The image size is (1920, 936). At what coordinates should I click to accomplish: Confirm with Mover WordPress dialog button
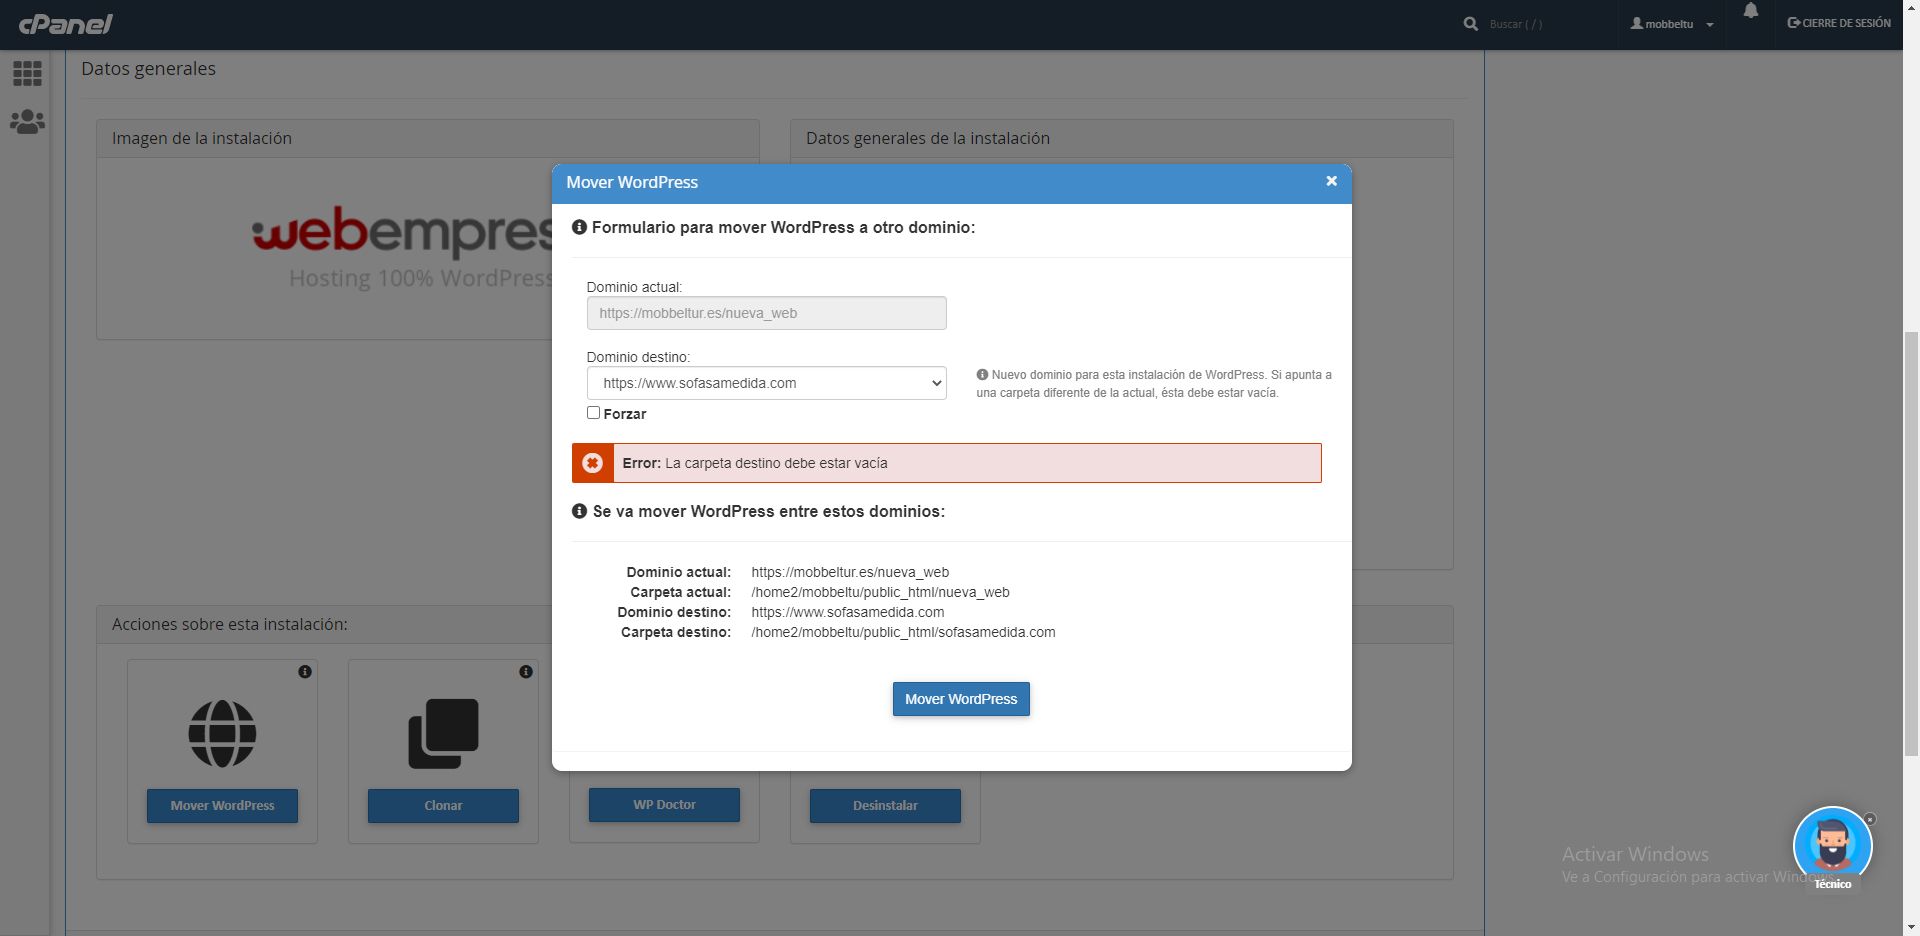(x=961, y=699)
